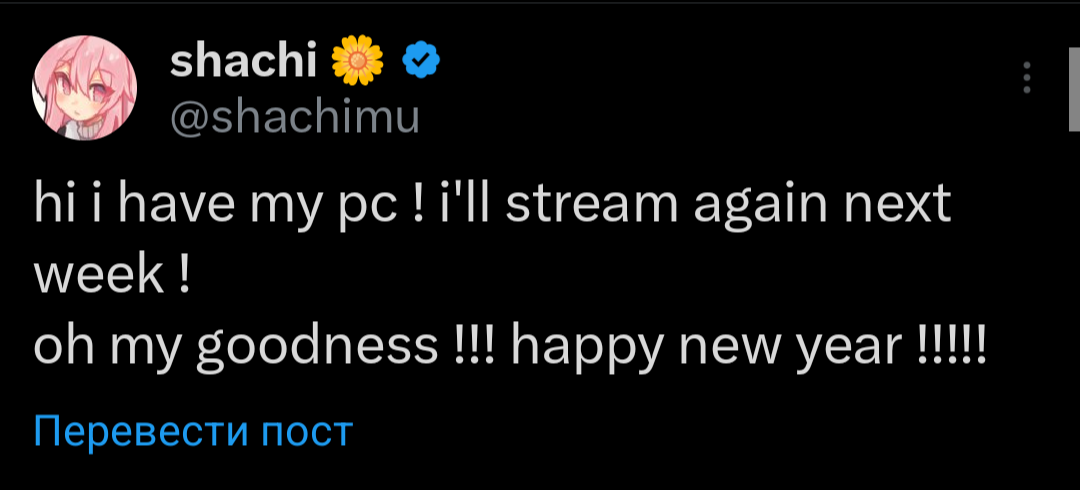The image size is (1080, 490).
Task: Click the scrollbar thumb at right edge
Action: pos(1072,90)
